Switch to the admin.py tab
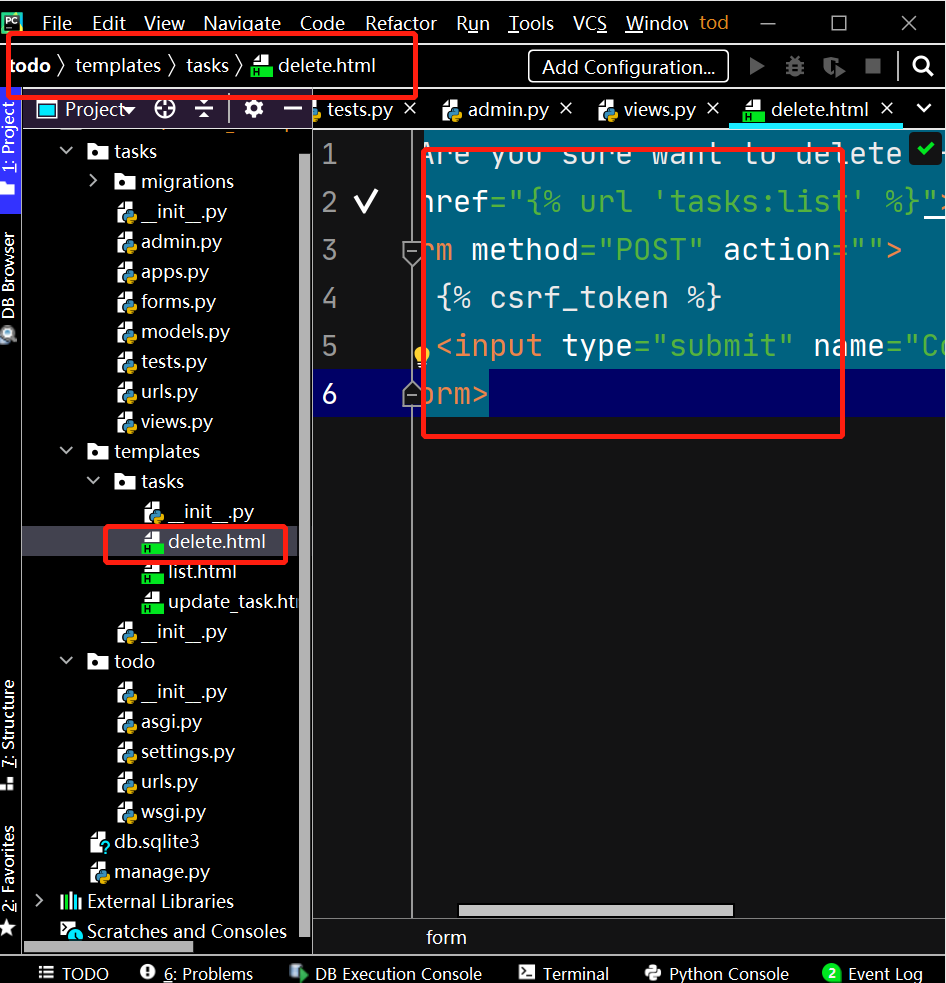Image resolution: width=946 pixels, height=983 pixels. [495, 110]
